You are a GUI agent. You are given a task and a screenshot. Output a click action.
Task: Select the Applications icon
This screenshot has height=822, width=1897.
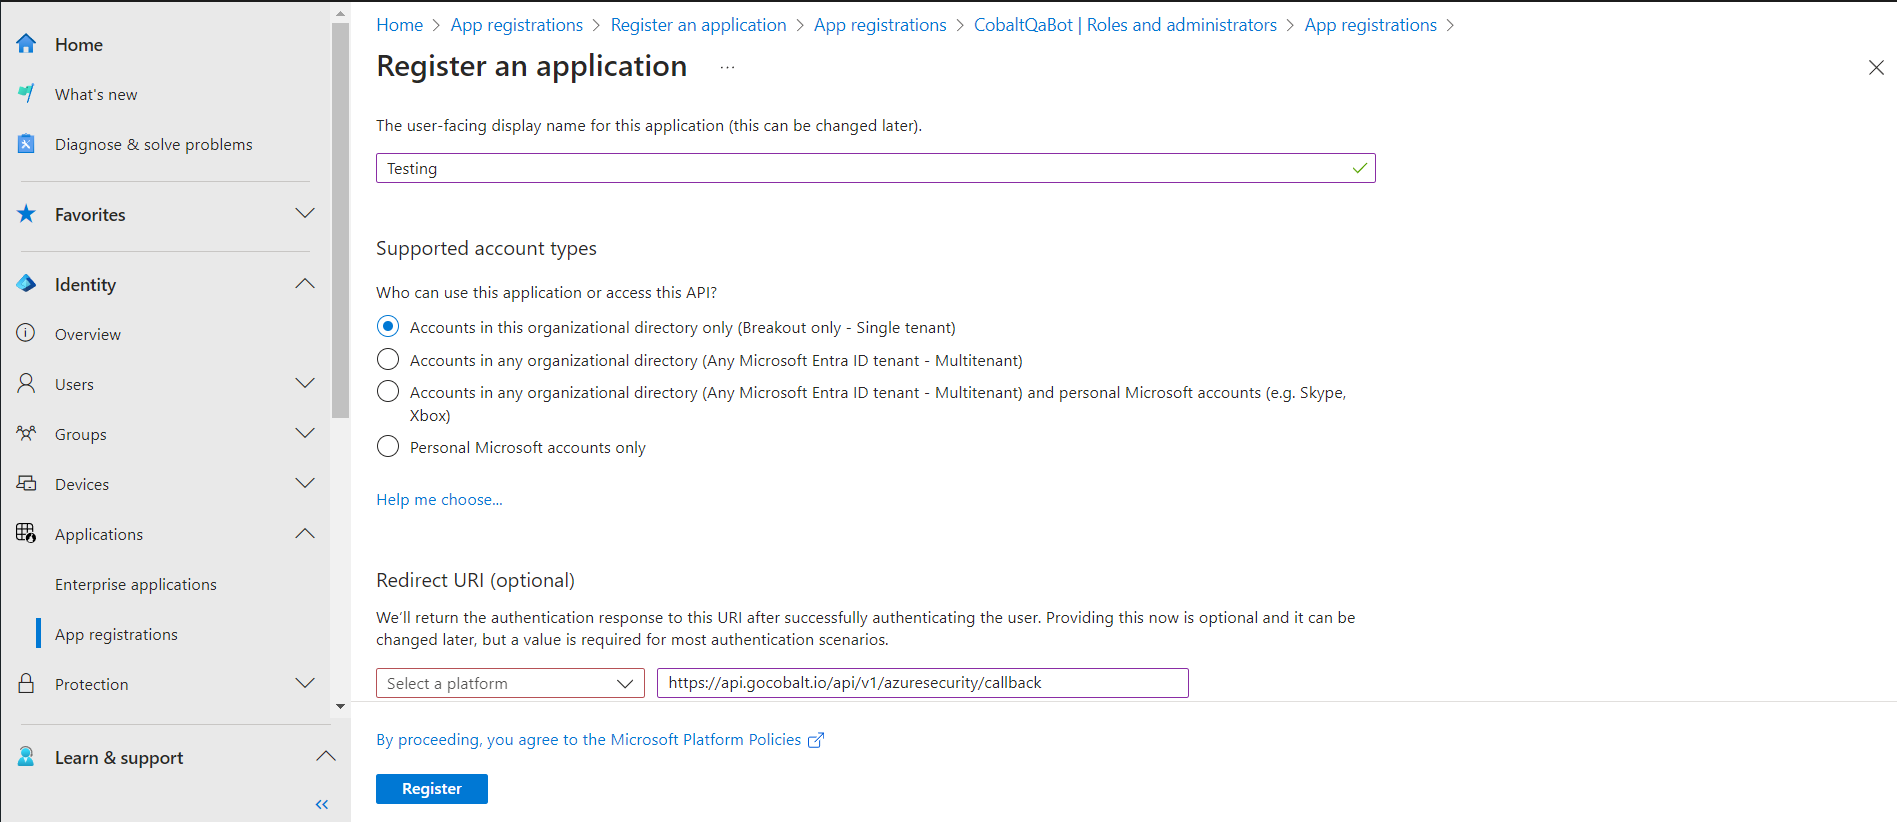pyautogui.click(x=26, y=533)
